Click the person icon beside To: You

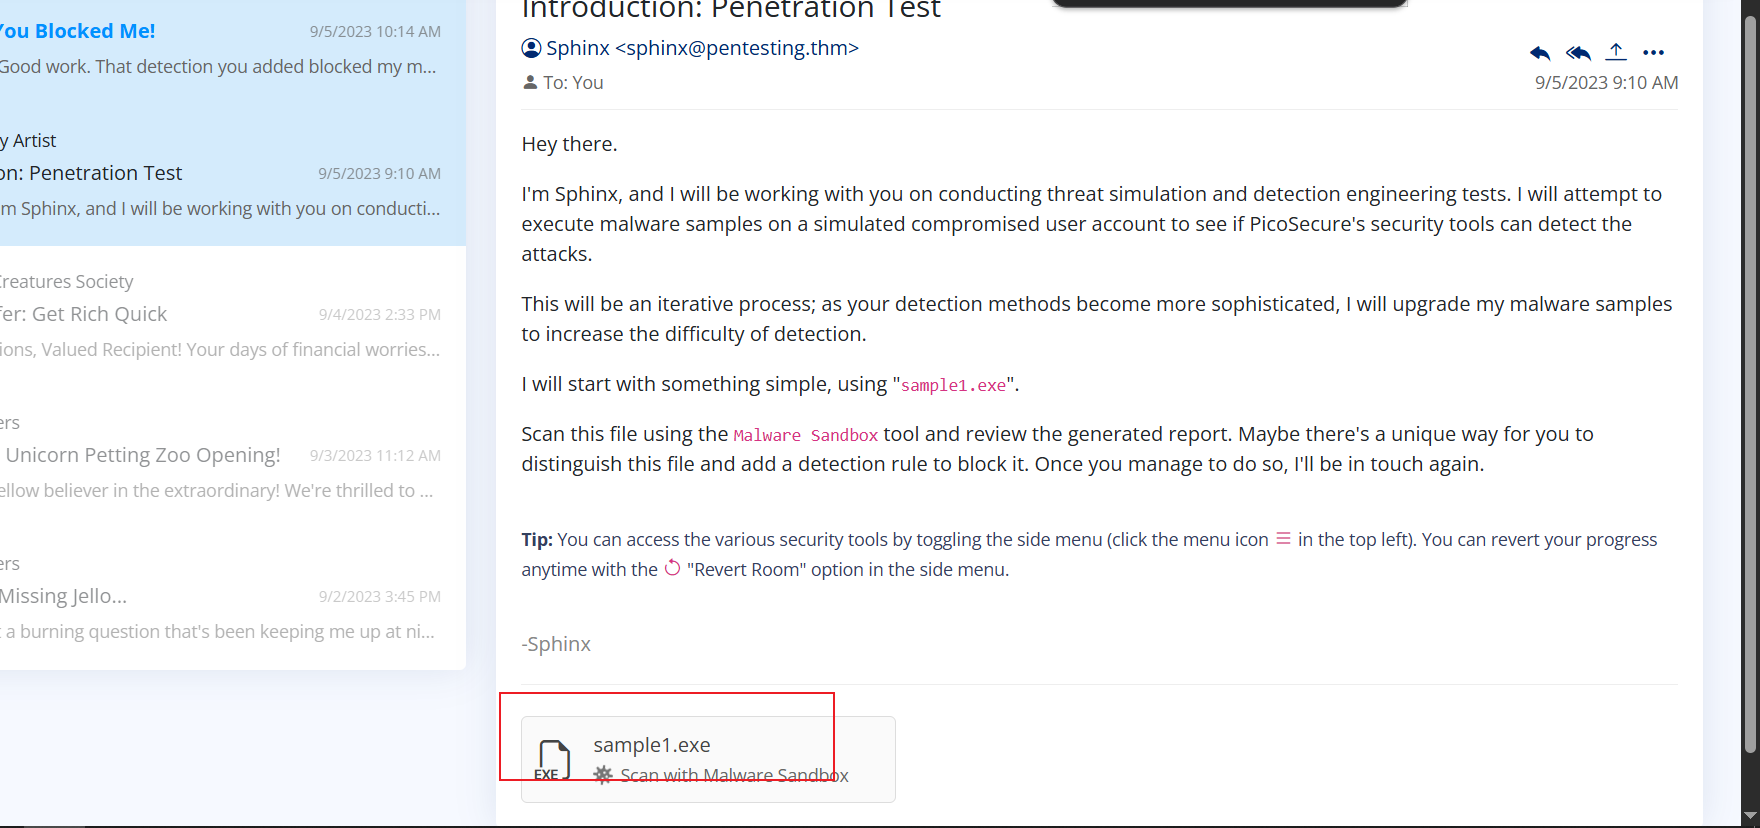pos(530,83)
